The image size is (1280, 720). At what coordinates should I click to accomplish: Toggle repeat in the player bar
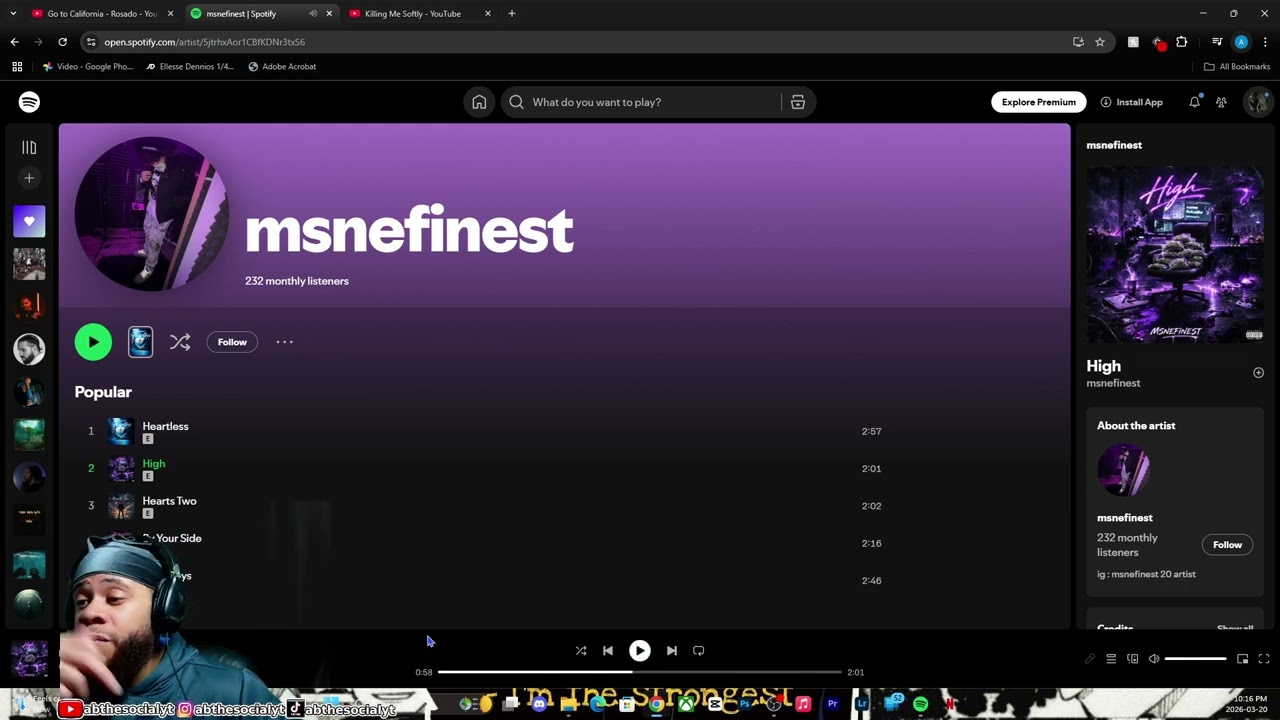698,651
